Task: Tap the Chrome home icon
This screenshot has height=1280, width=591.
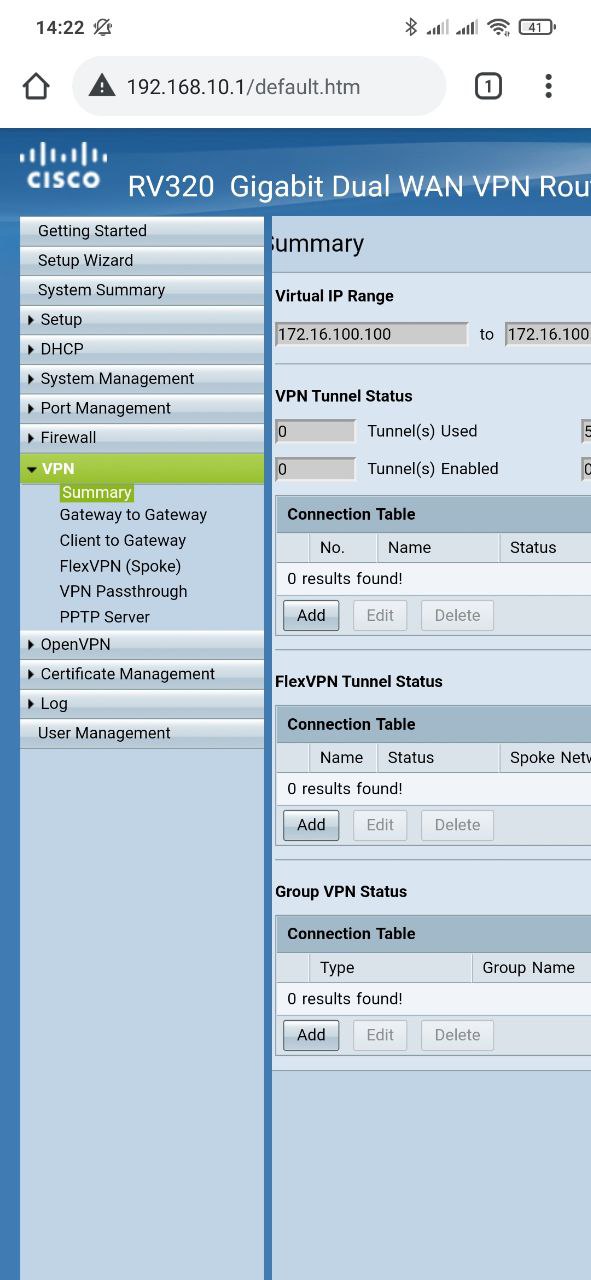Action: click(x=36, y=87)
